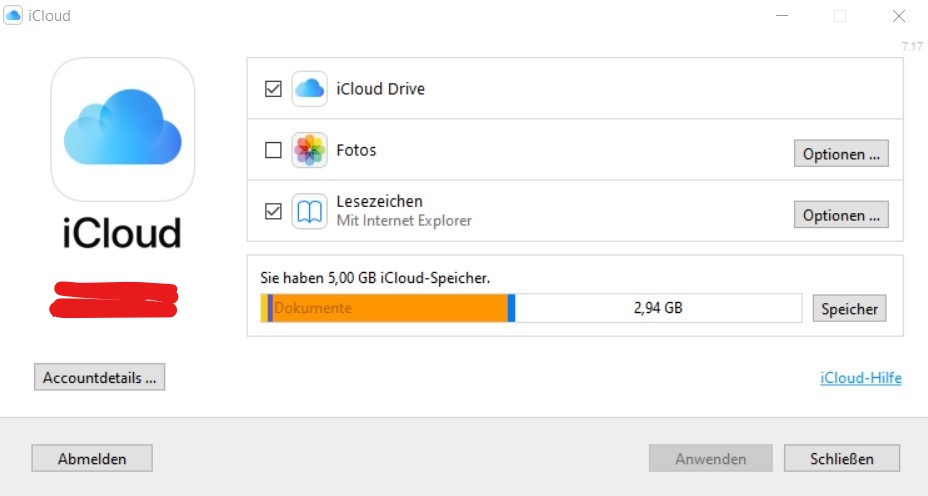Screen dimensions: 928x496
Task: Uncheck the Lesezeichen checkbox
Action: [x=273, y=212]
